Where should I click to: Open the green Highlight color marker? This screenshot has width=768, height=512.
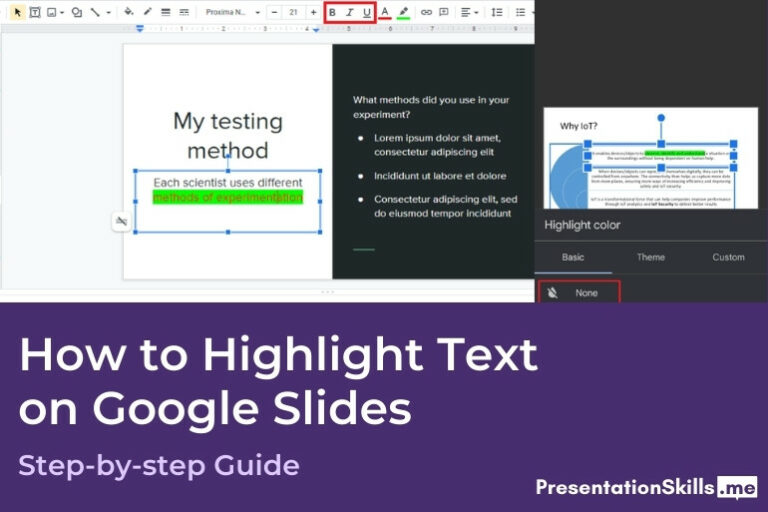(403, 12)
